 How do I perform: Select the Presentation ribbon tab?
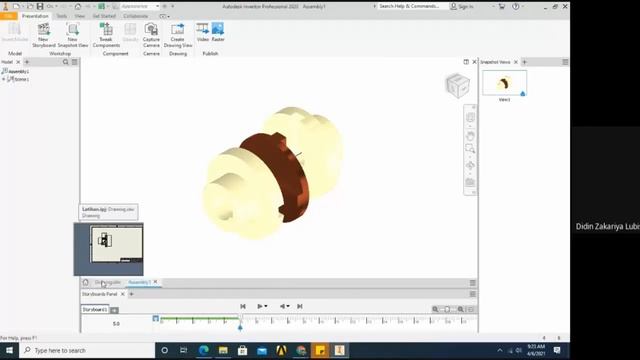[x=35, y=16]
